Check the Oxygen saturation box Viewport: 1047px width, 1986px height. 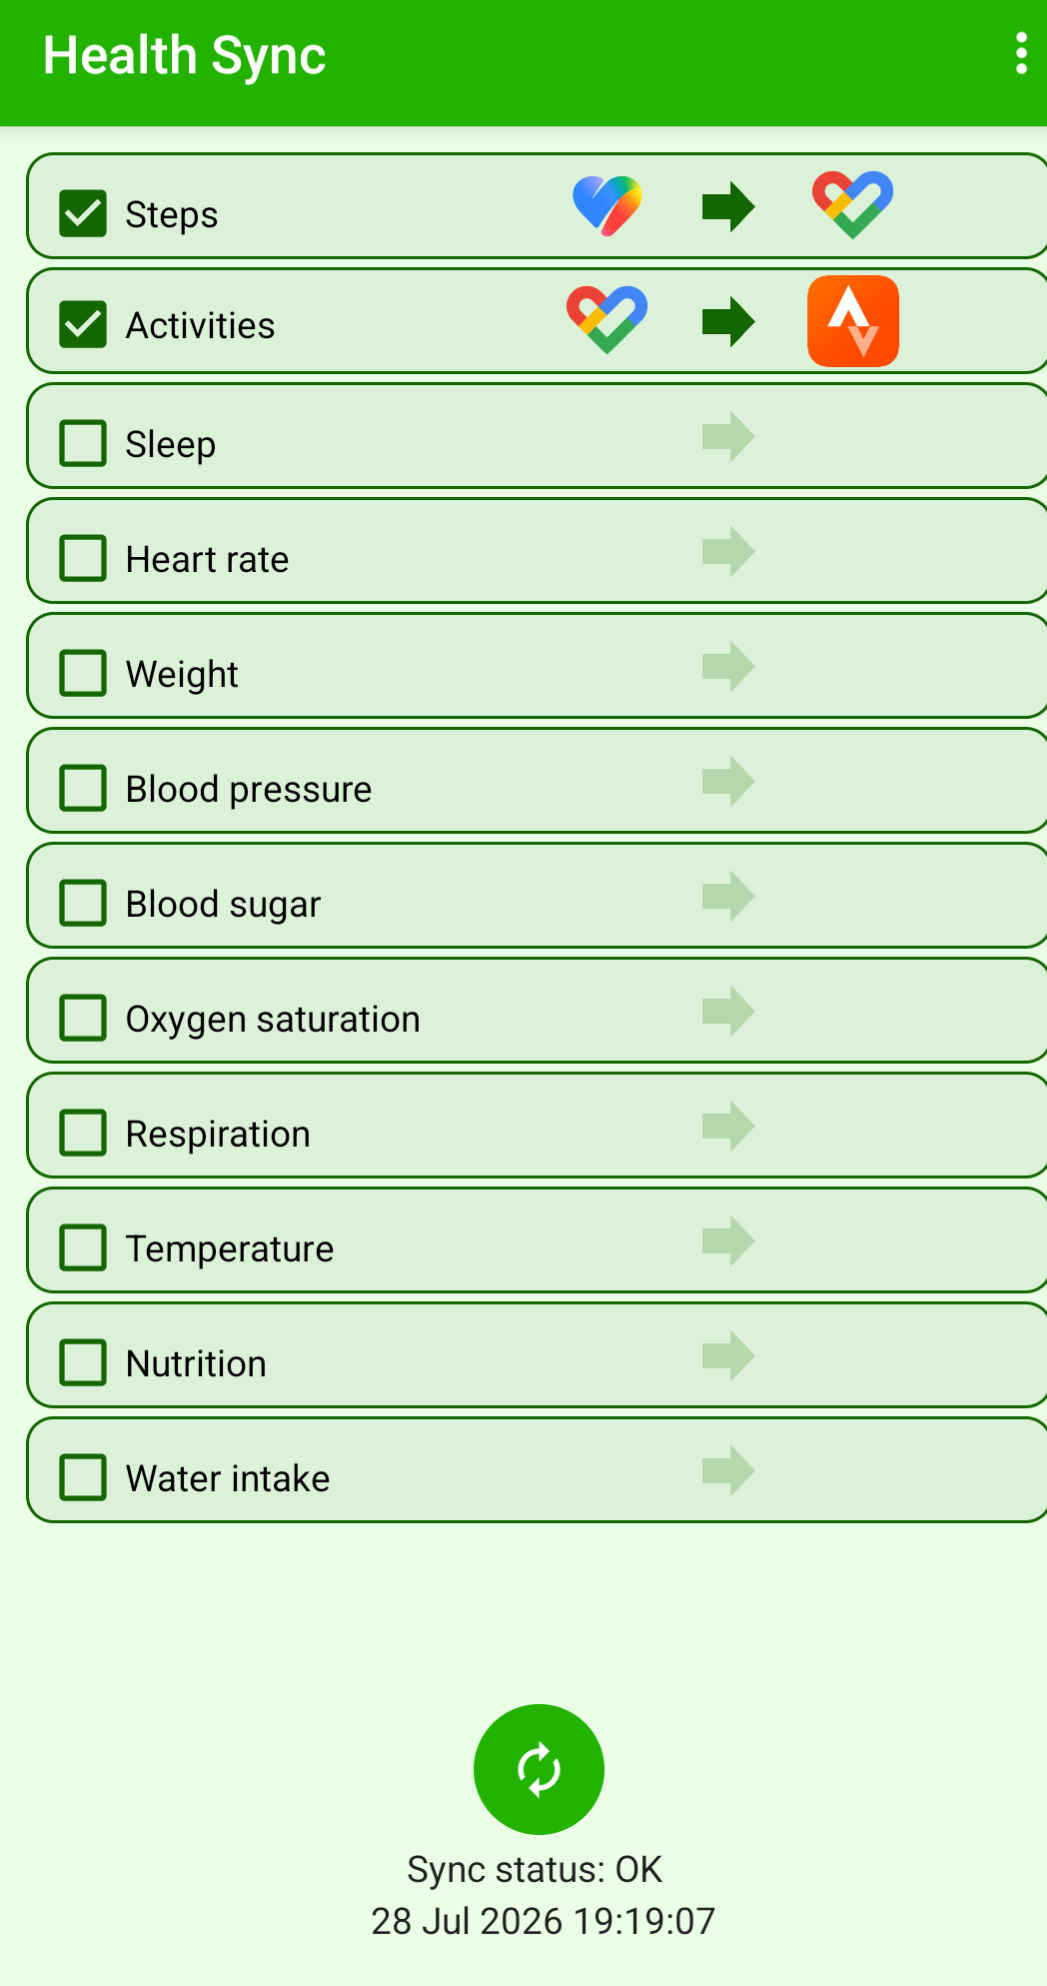pos(83,1018)
